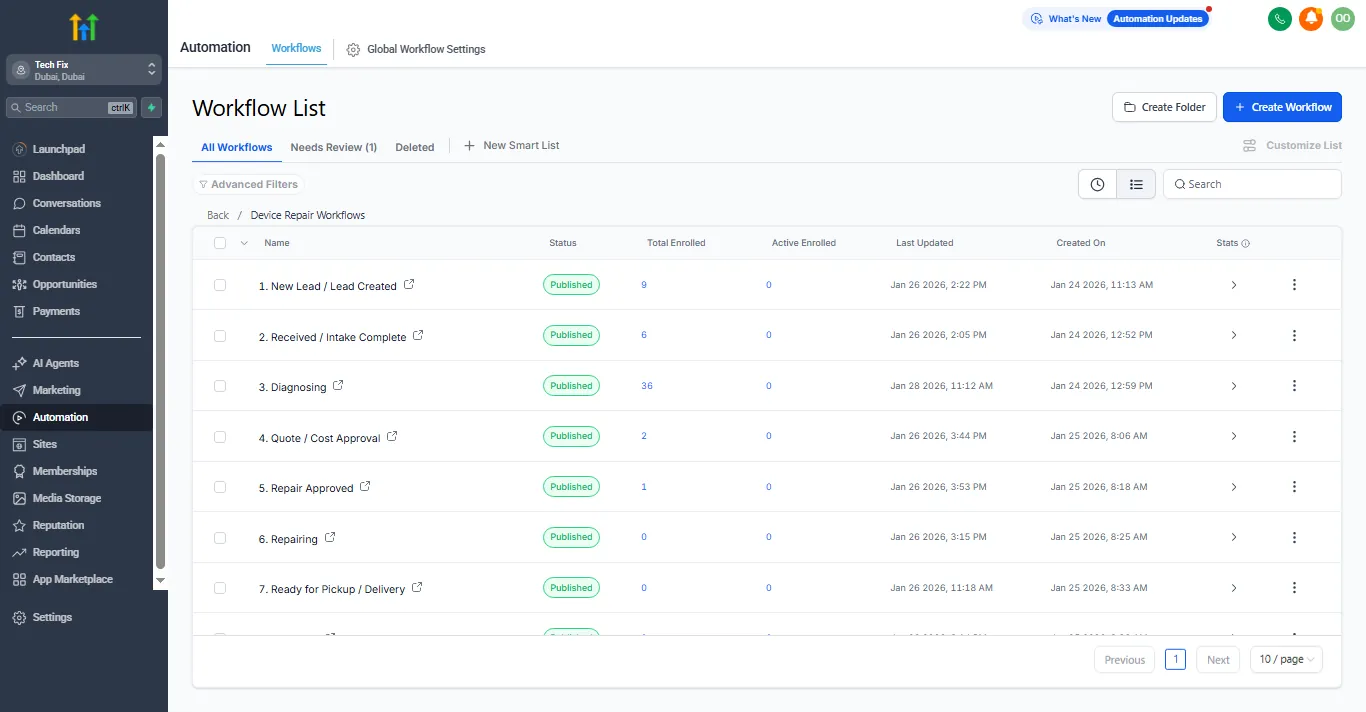
Task: Click inside the sidebar vertical scrollbar
Action: [x=160, y=361]
